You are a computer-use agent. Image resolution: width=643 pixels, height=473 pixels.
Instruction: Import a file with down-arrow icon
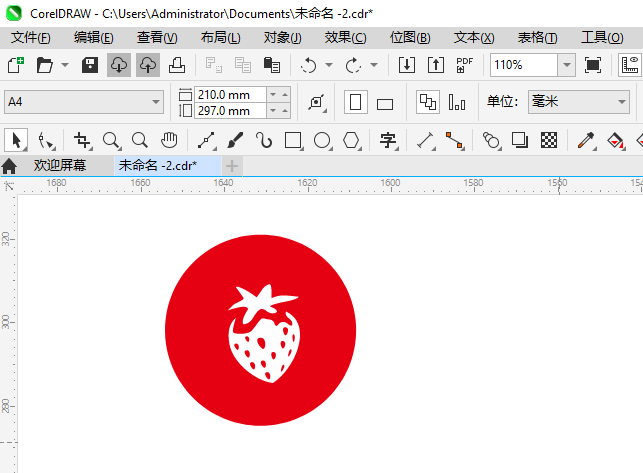click(407, 65)
